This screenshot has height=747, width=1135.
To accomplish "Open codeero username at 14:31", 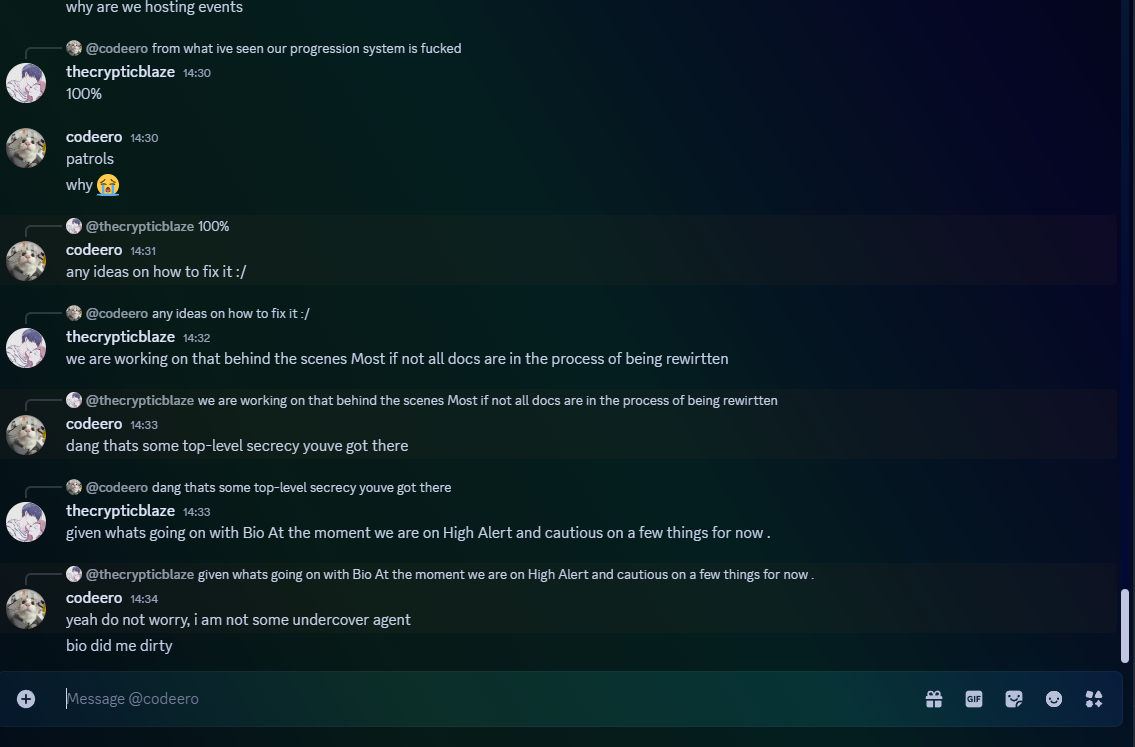I will tap(94, 250).
